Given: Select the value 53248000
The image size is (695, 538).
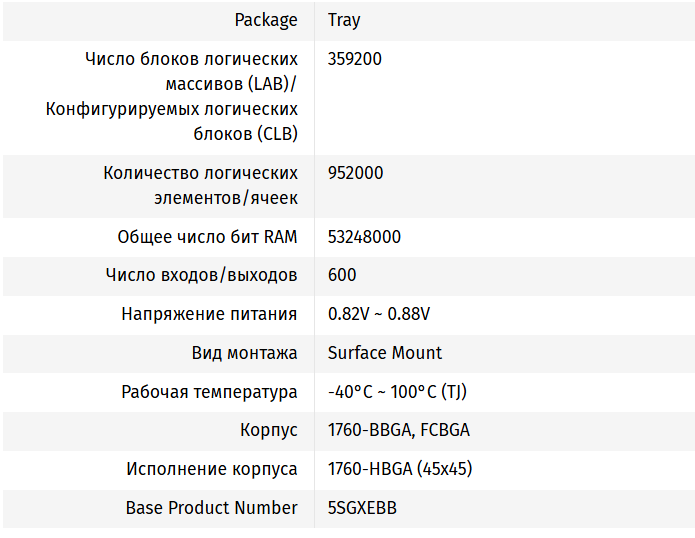Looking at the screenshot, I should pos(365,237).
